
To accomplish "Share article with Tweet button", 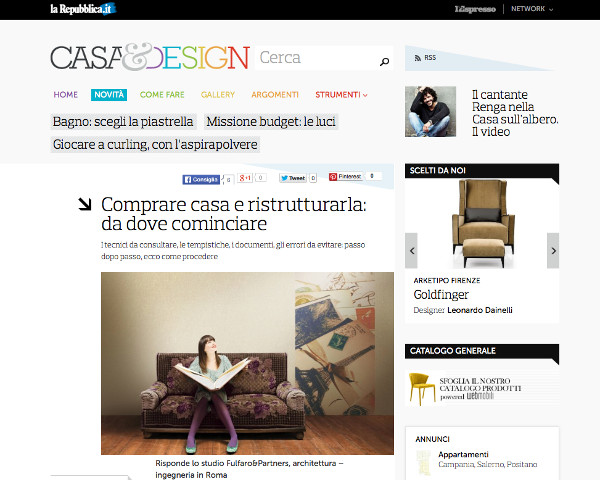I will click(293, 178).
